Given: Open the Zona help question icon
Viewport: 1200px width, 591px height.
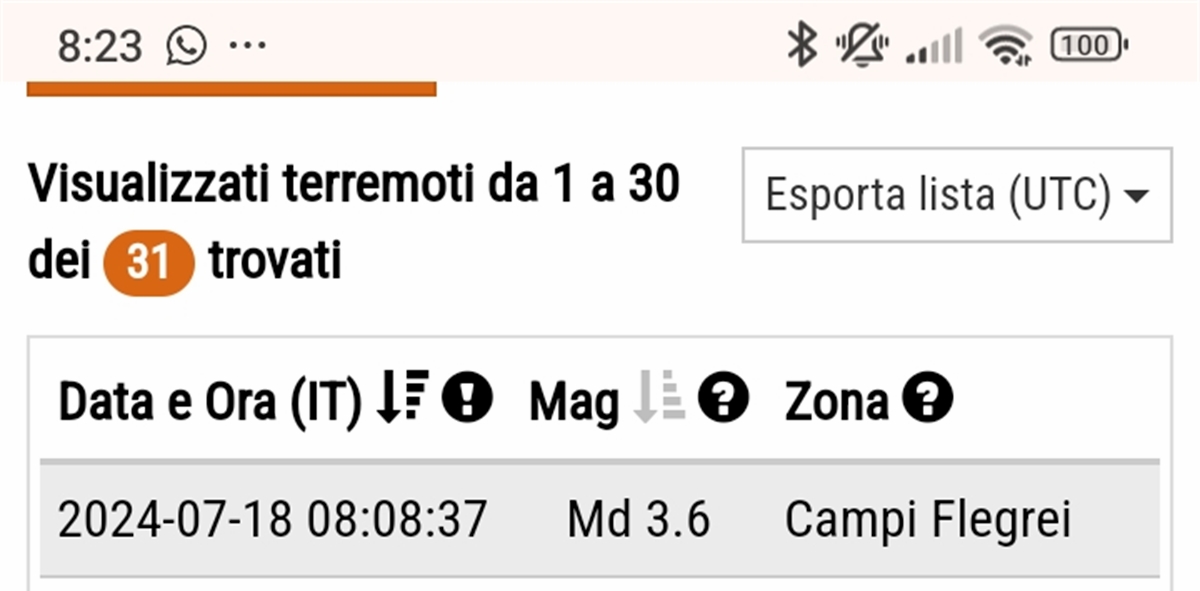Looking at the screenshot, I should pos(927,400).
